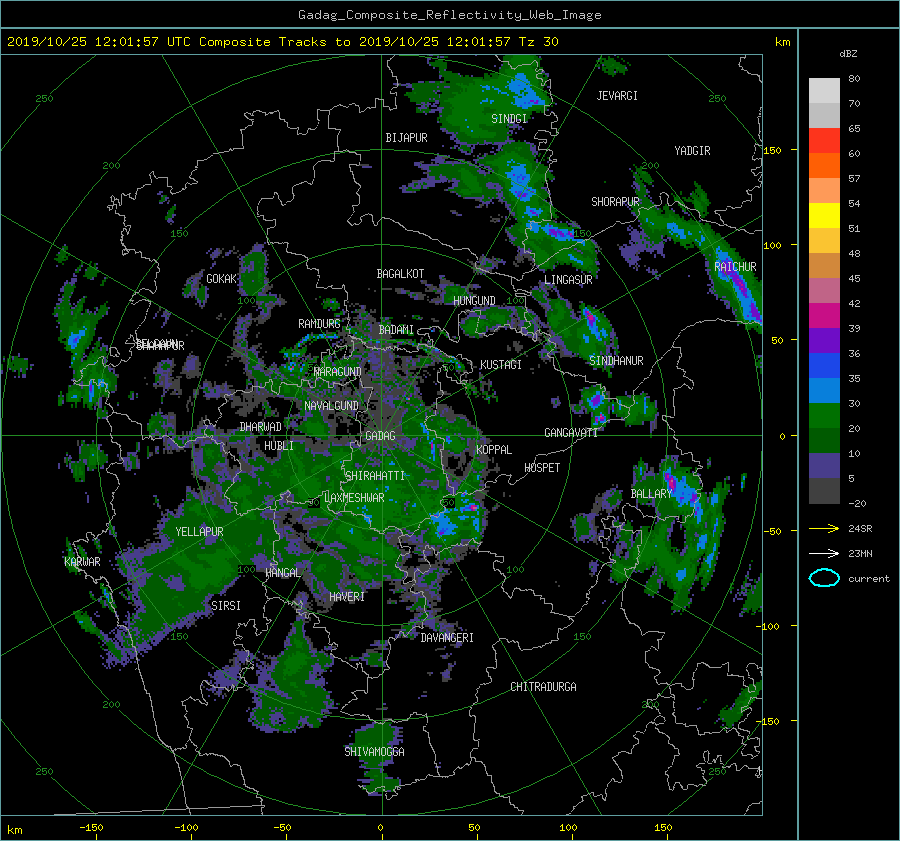The width and height of the screenshot is (900, 841).
Task: Click the SHIVAMOGGA city label
Action: (x=374, y=751)
